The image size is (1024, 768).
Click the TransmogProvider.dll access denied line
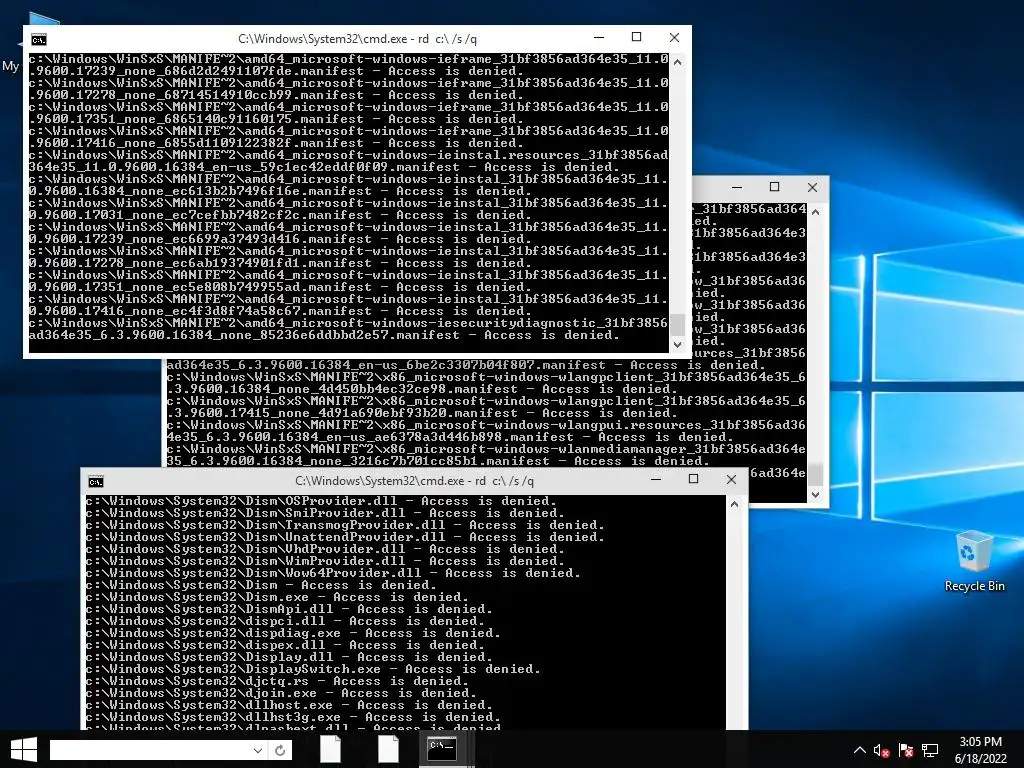pyautogui.click(x=345, y=525)
